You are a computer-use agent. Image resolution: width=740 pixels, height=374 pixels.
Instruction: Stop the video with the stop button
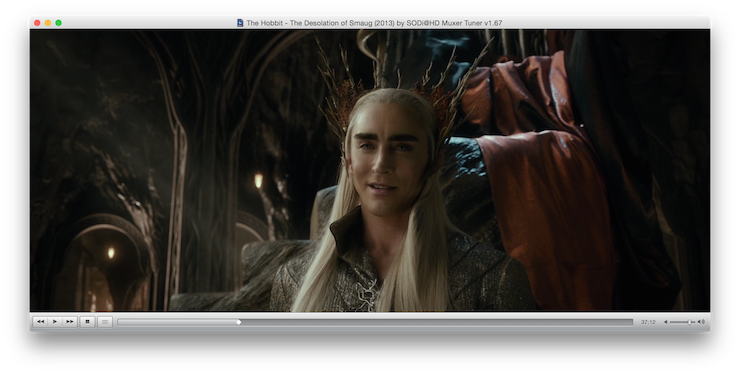pos(87,322)
